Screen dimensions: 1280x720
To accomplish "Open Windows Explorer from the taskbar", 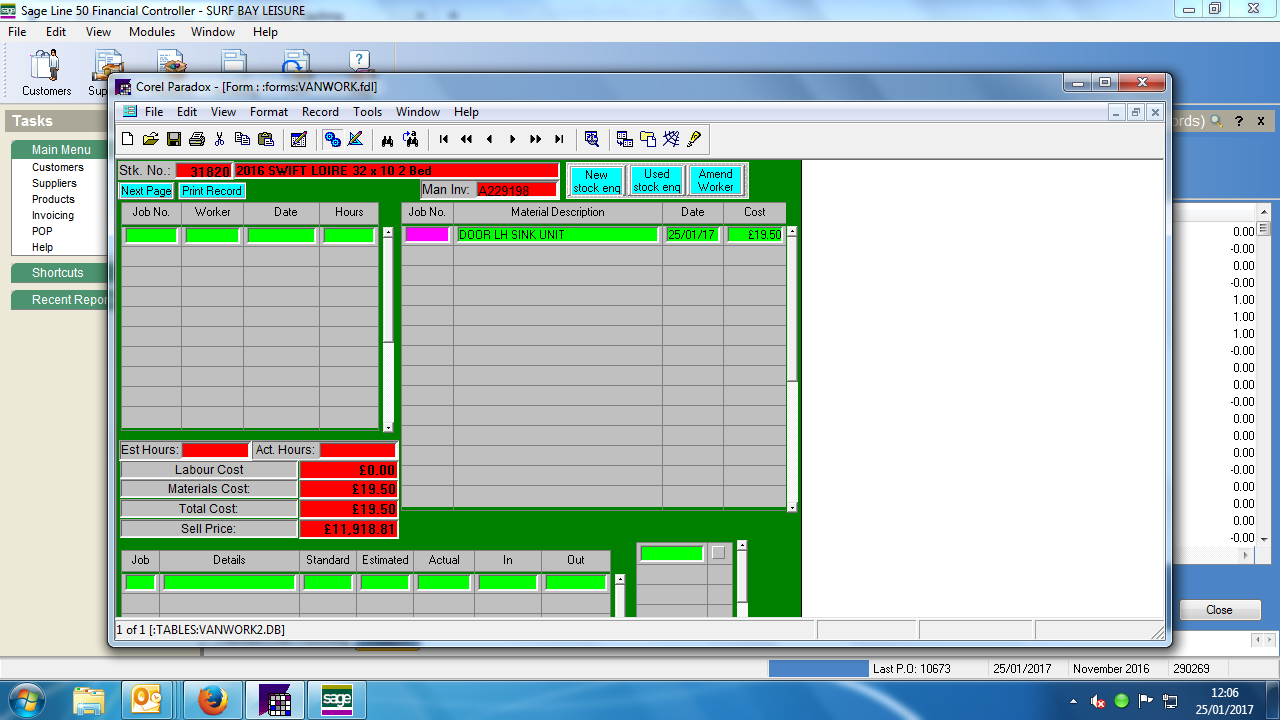I will (x=88, y=701).
